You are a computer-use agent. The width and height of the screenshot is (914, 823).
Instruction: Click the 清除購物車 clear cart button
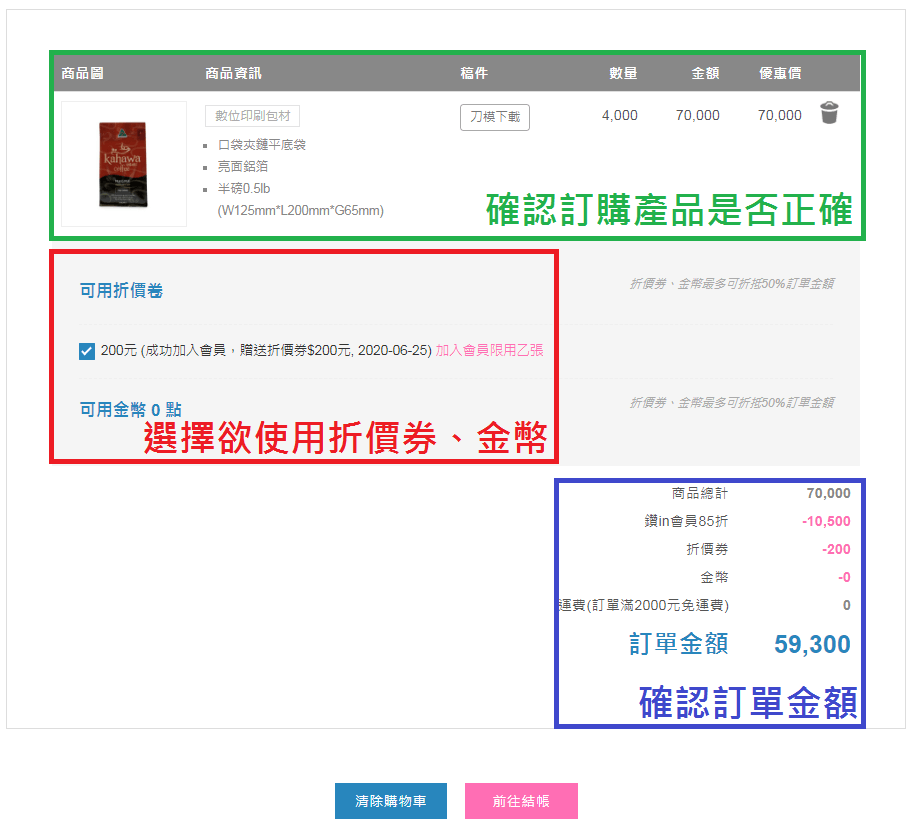coord(390,801)
